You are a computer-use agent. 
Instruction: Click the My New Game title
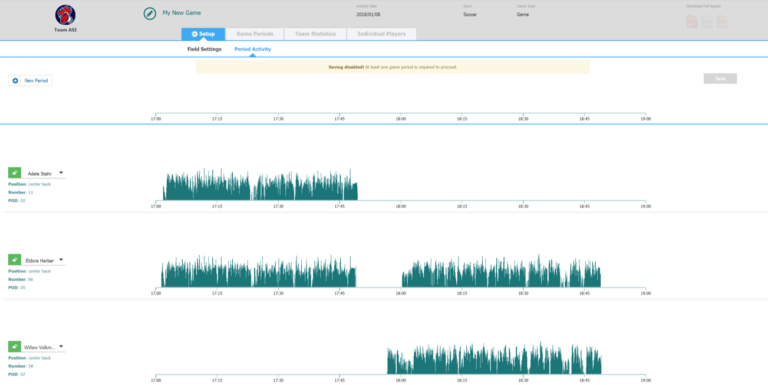(x=182, y=13)
